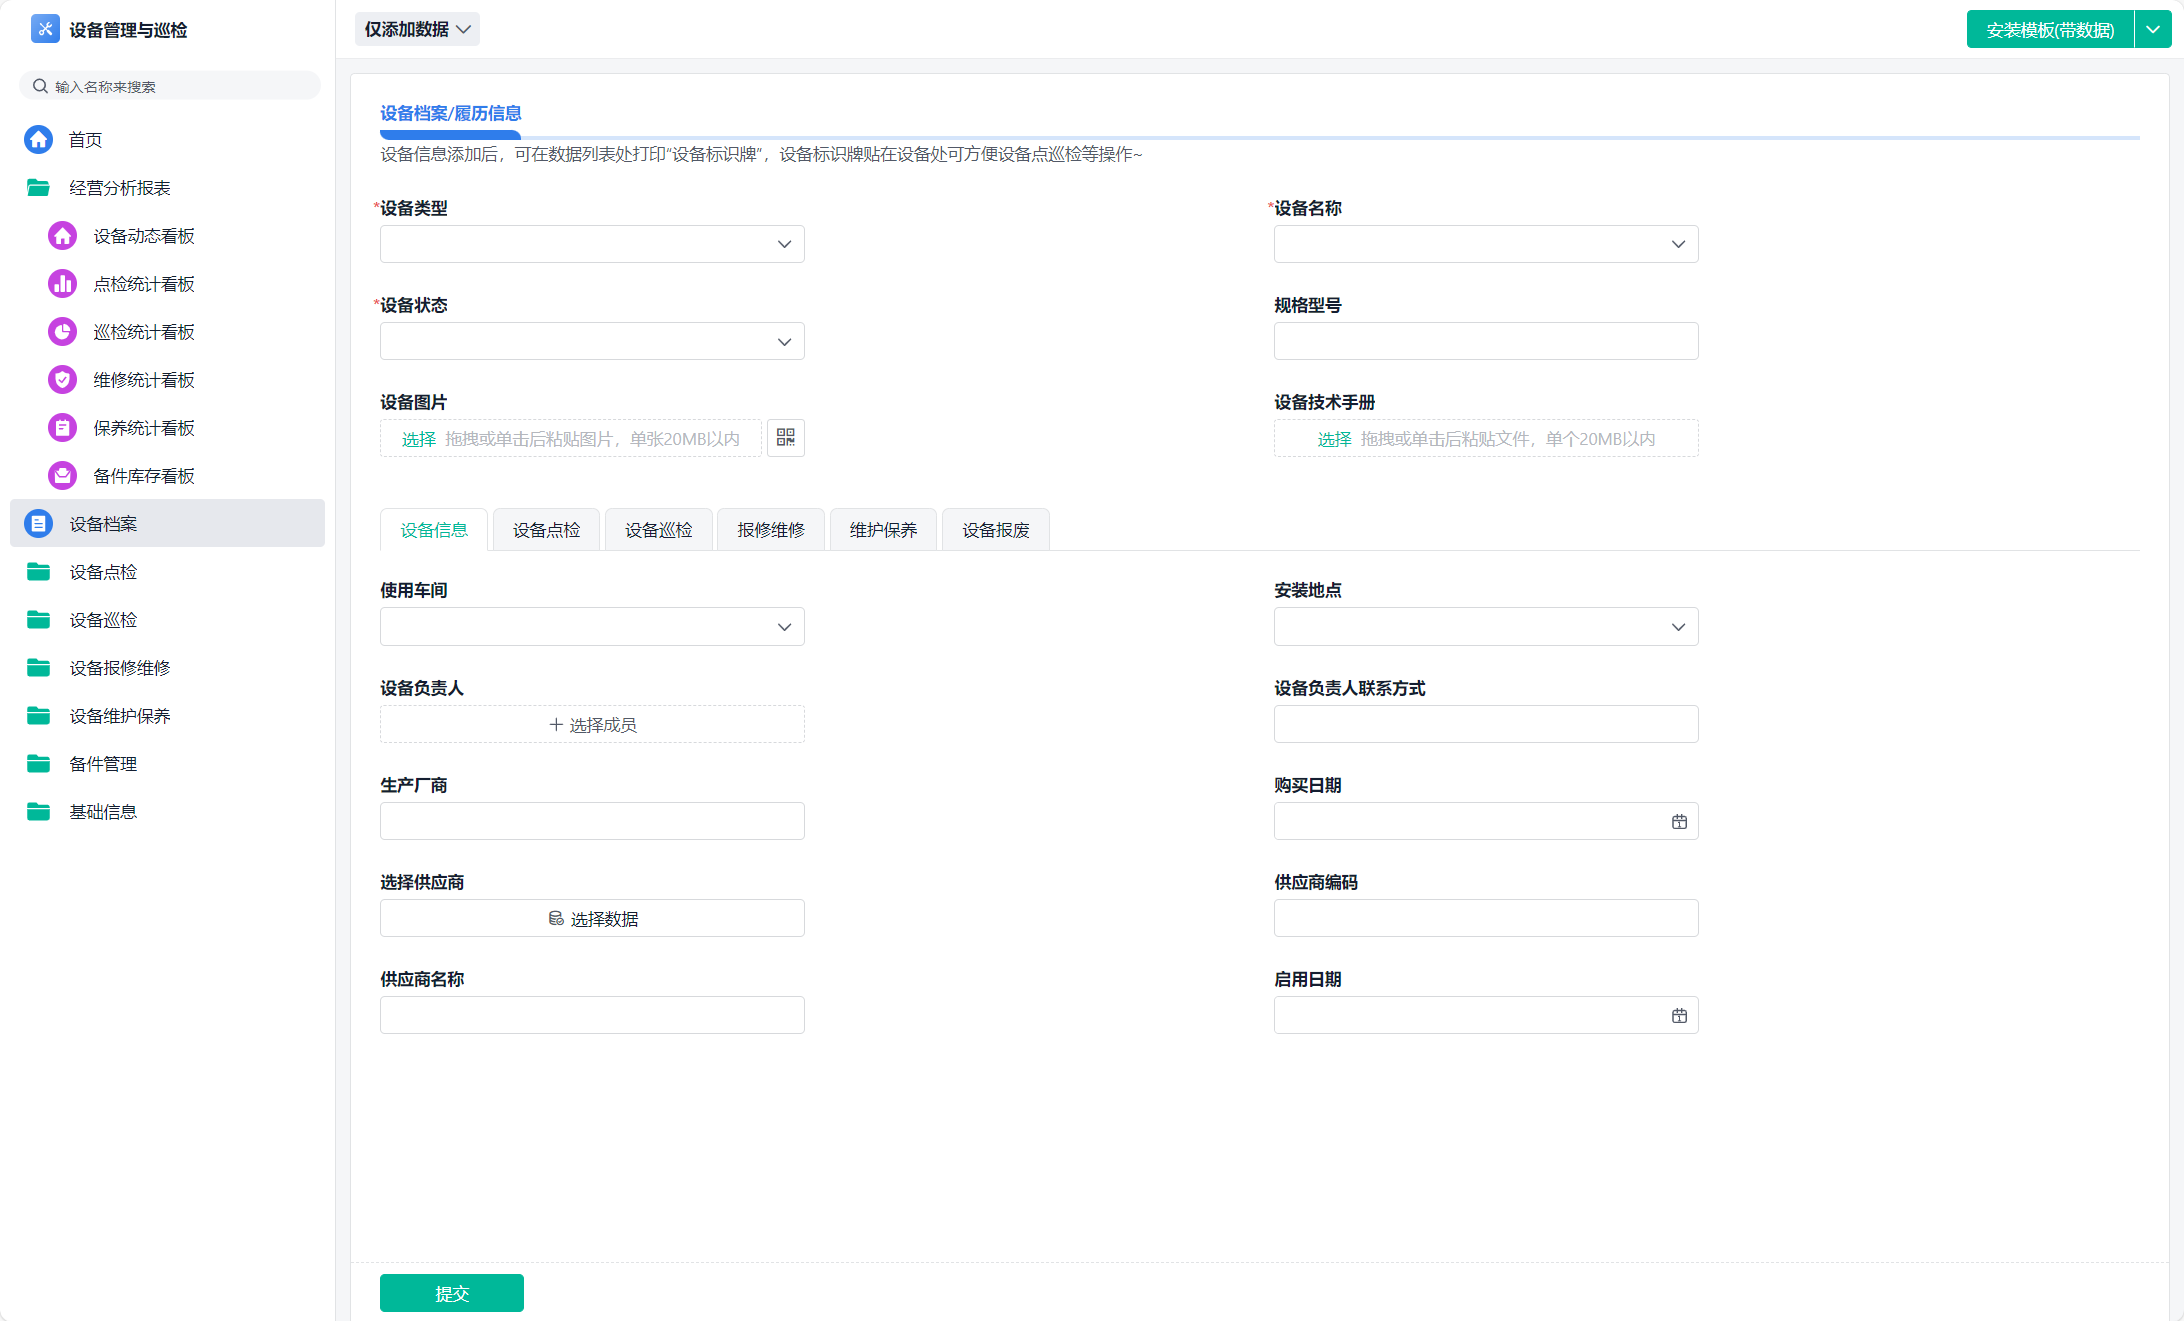Select the 巡检统计看板 pie chart icon
Viewport: 2184px width, 1321px height.
[x=62, y=332]
